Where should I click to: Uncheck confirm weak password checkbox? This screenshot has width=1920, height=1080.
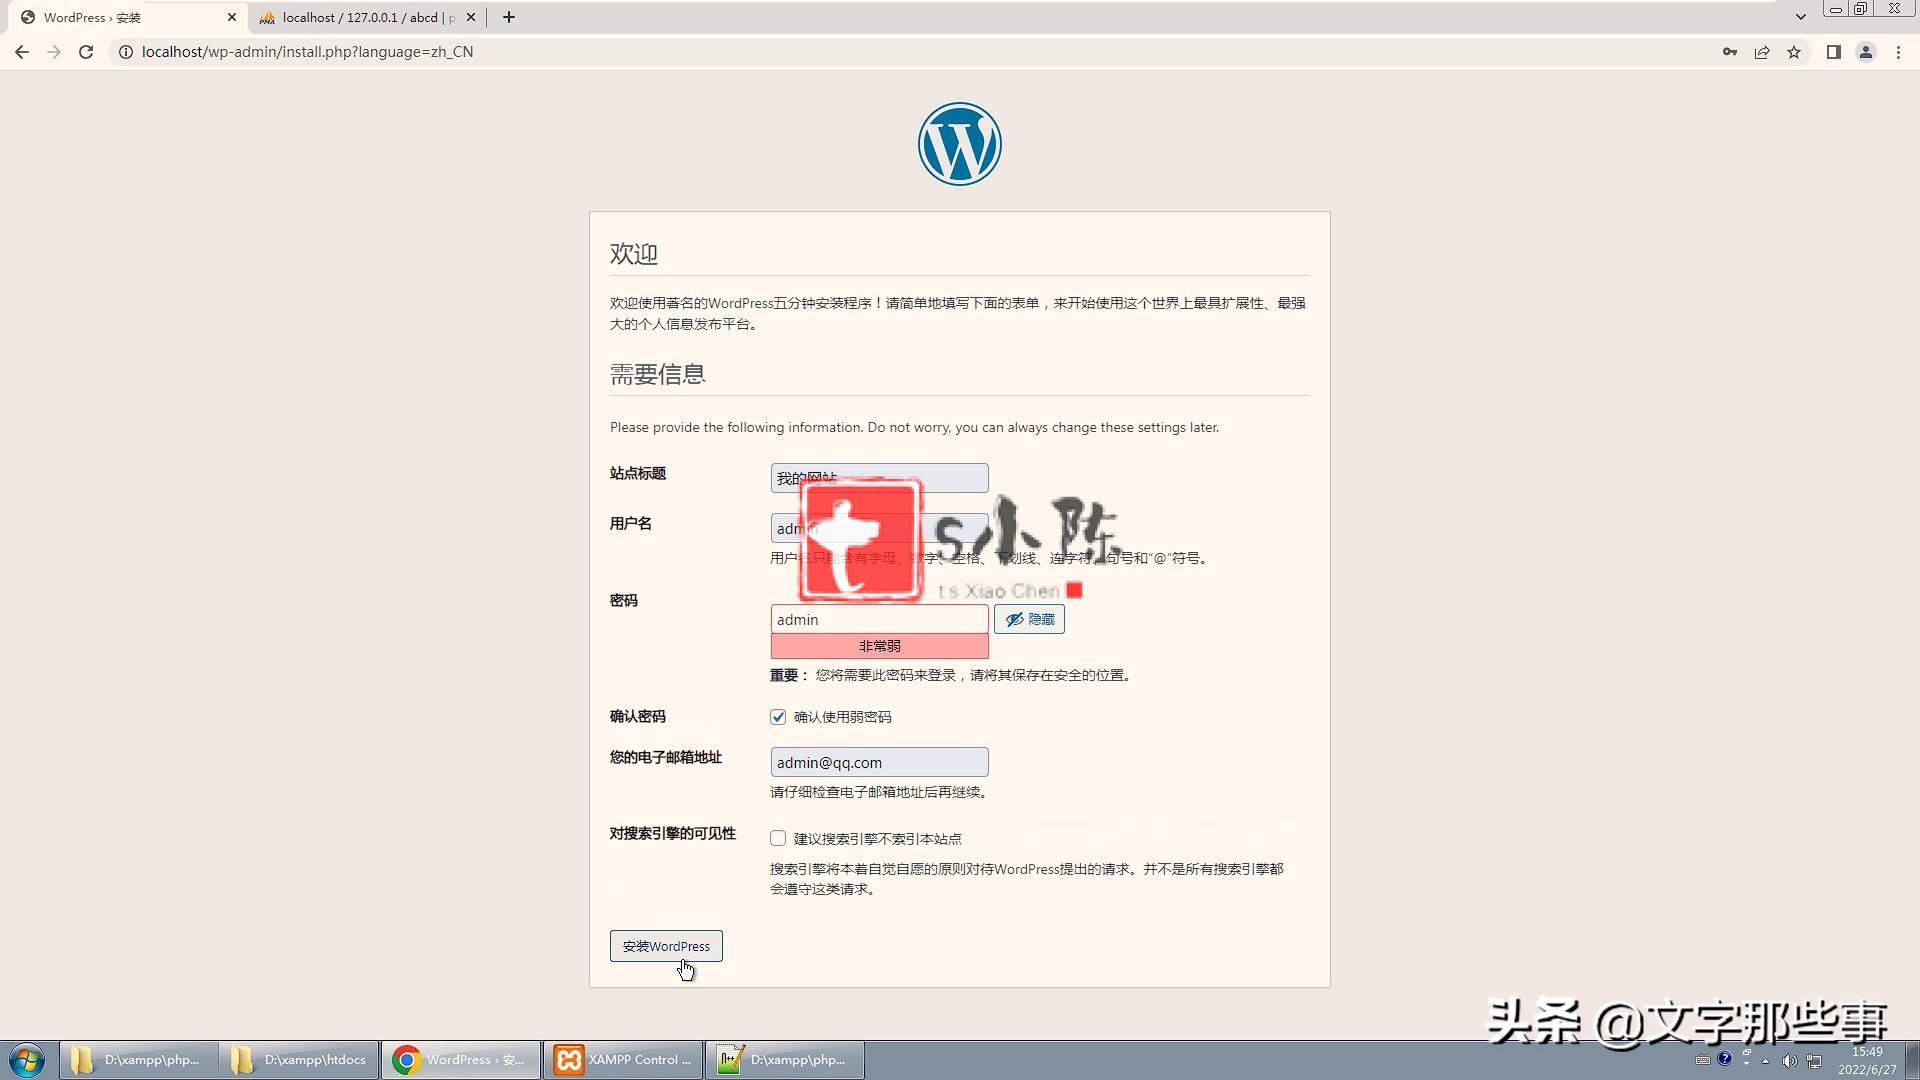pyautogui.click(x=778, y=717)
